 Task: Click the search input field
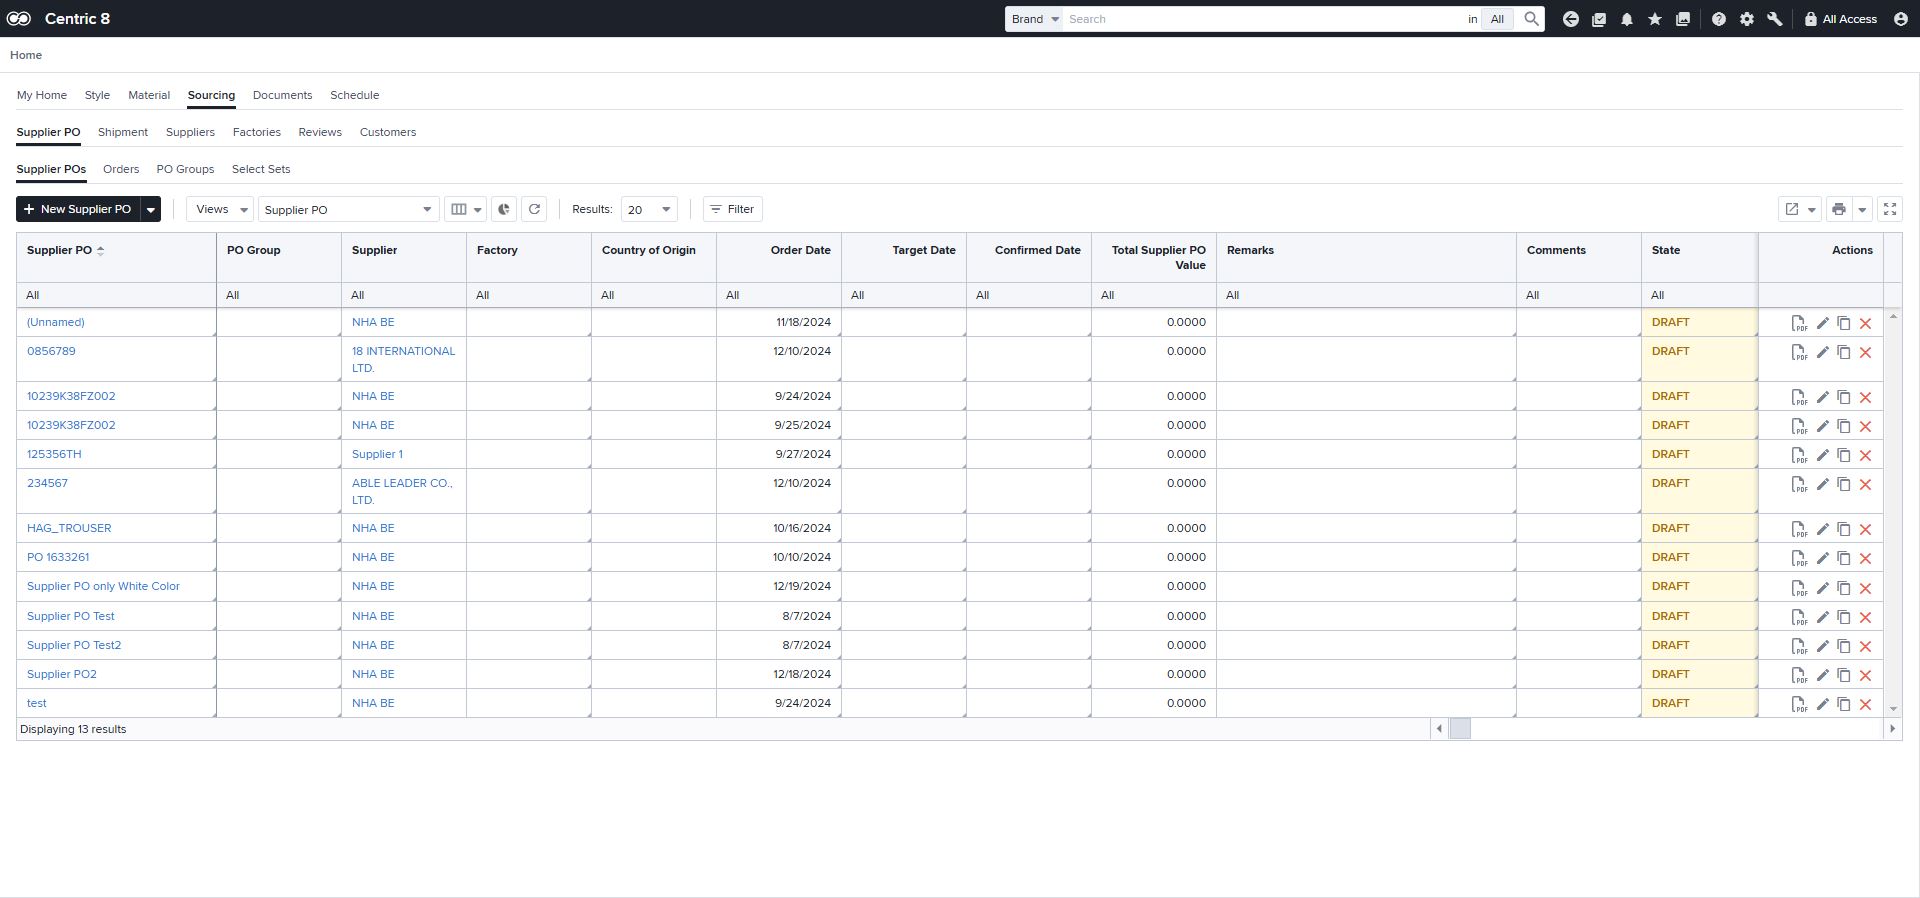(1265, 19)
